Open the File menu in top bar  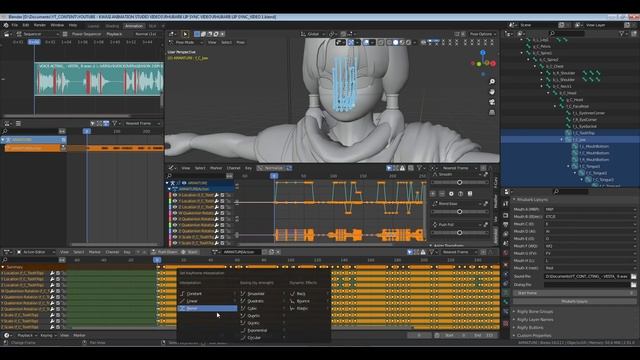pyautogui.click(x=15, y=25)
